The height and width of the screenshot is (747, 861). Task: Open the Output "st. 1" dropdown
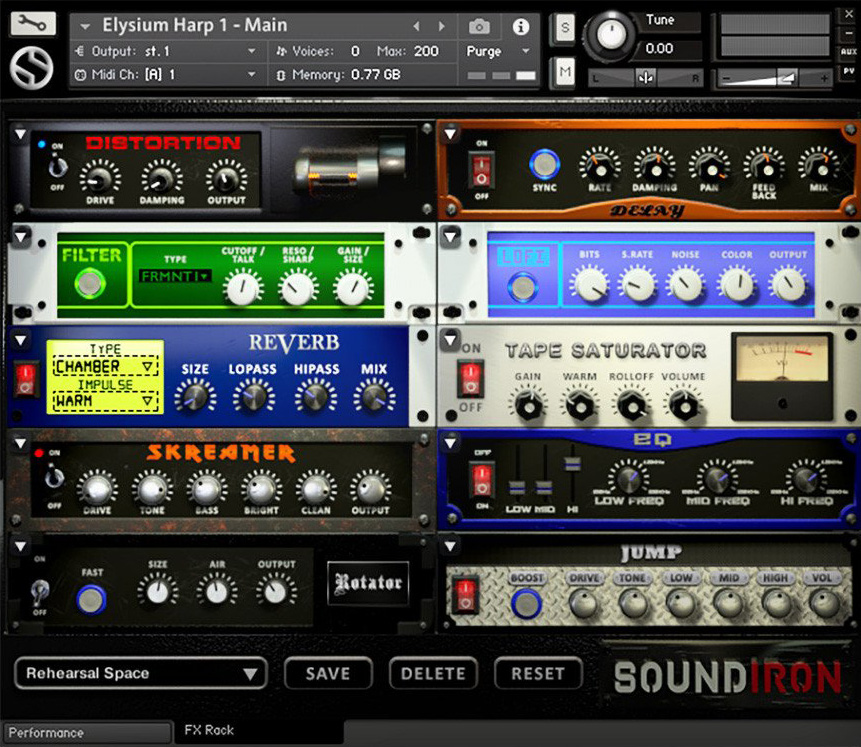157,50
